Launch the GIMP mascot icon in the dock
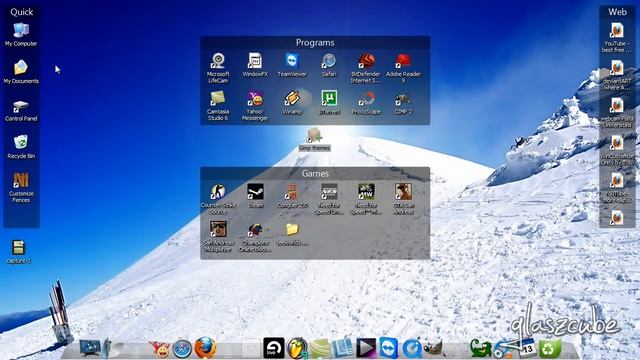 tap(434, 348)
